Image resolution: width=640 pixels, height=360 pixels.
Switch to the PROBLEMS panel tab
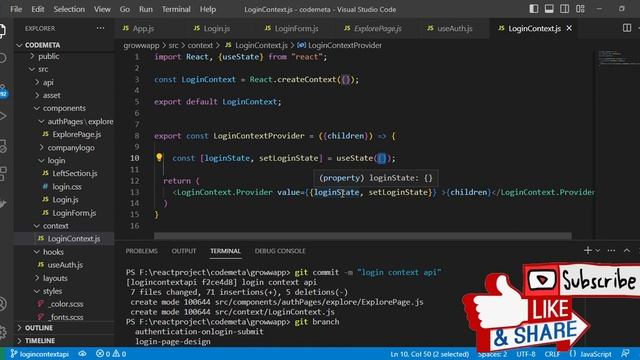141,251
